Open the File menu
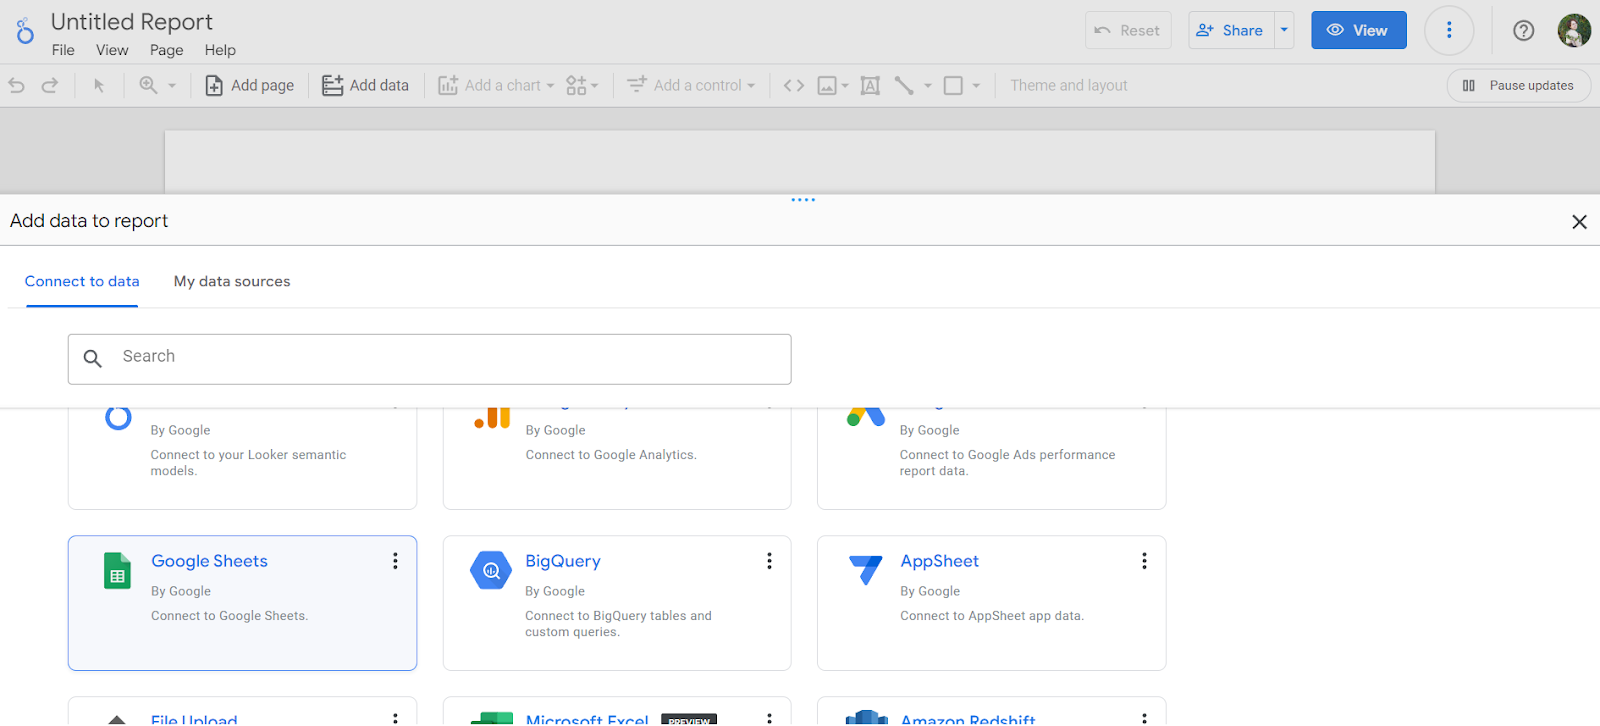This screenshot has width=1600, height=726. (x=63, y=50)
